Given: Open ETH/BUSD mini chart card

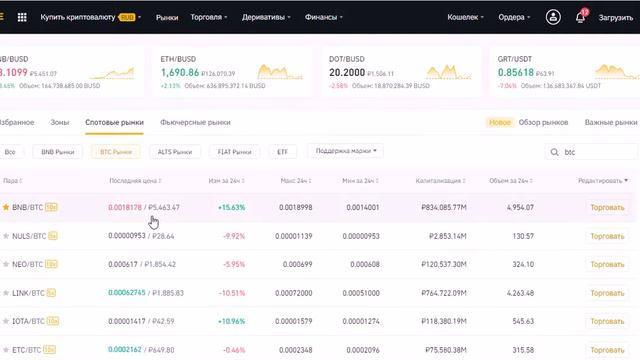Looking at the screenshot, I should 232,72.
